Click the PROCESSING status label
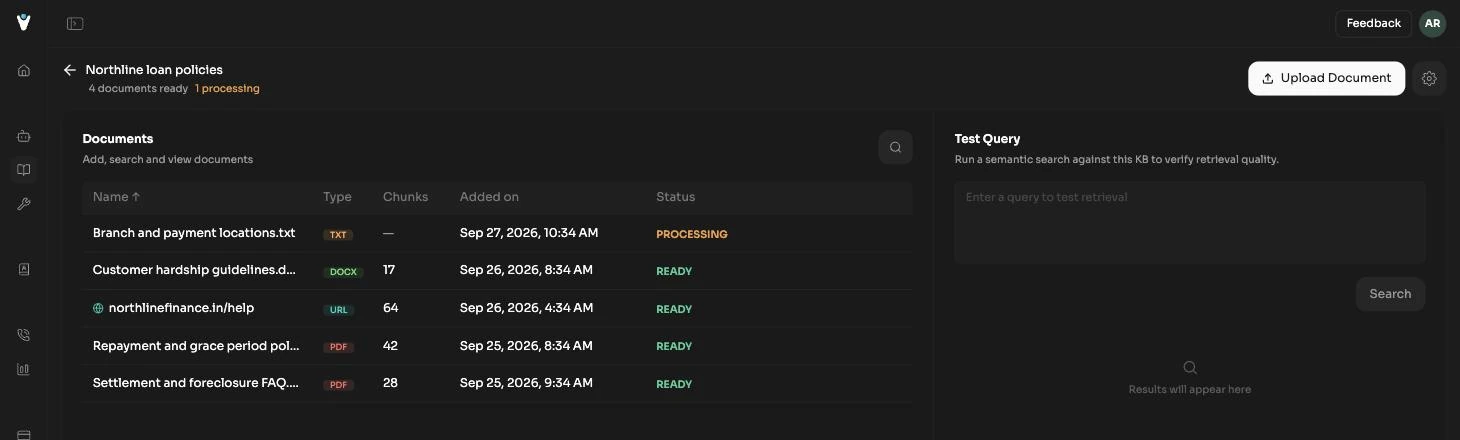 tap(692, 234)
